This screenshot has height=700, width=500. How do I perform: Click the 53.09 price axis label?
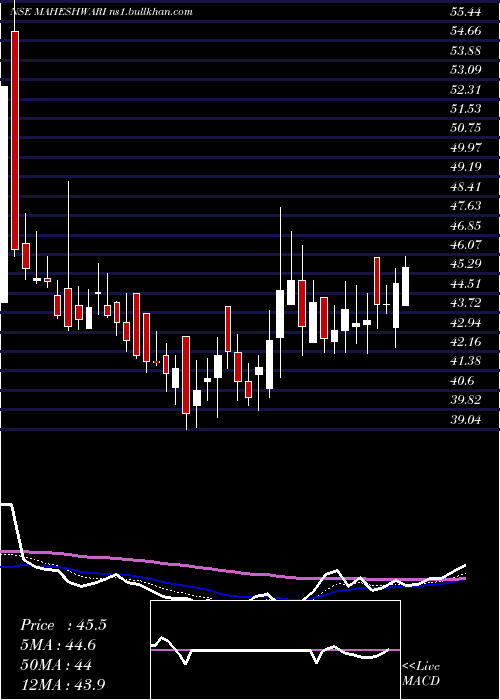[466, 70]
